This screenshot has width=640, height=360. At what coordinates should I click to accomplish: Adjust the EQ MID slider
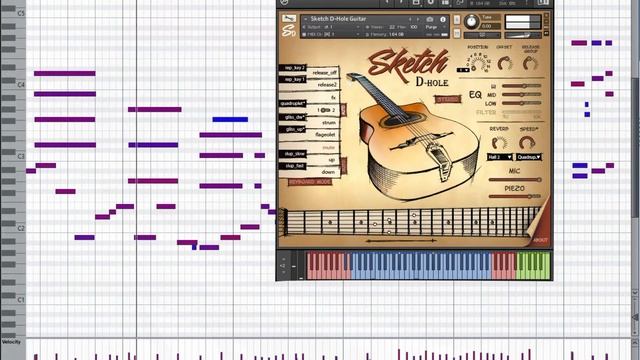(521, 94)
